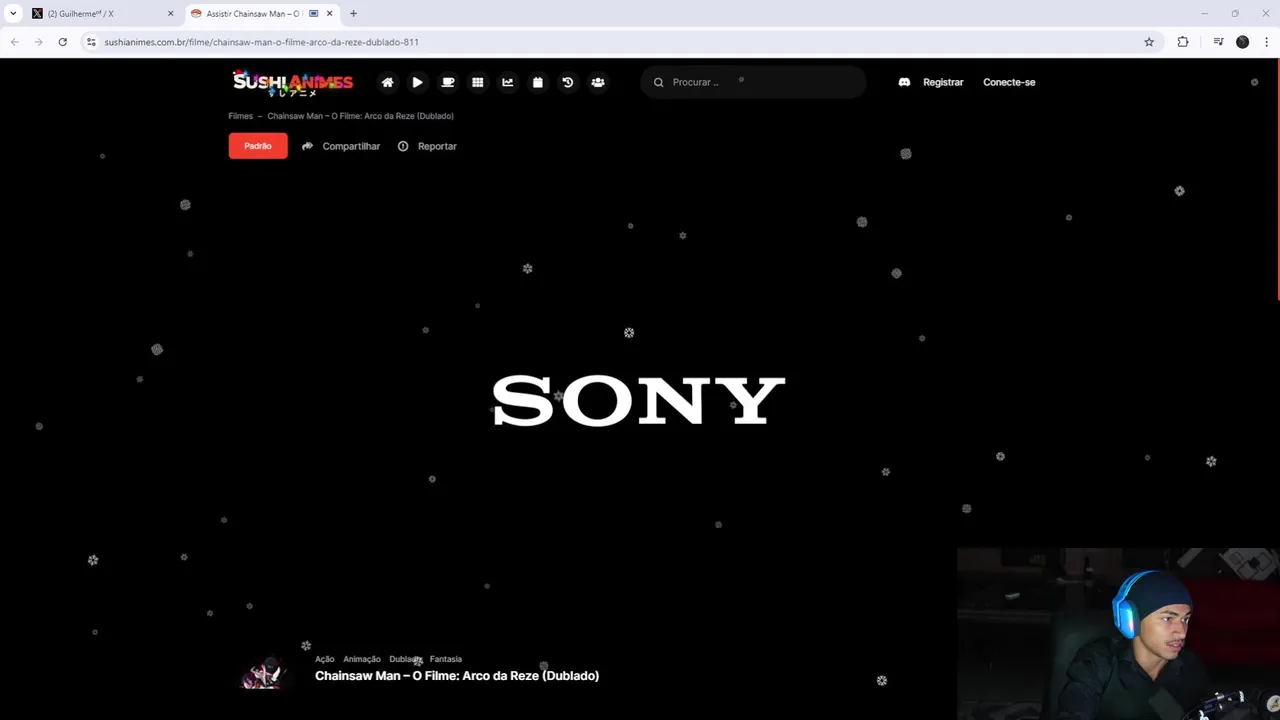Bookmark page with the star icon
This screenshot has width=1280, height=720.
click(1149, 42)
